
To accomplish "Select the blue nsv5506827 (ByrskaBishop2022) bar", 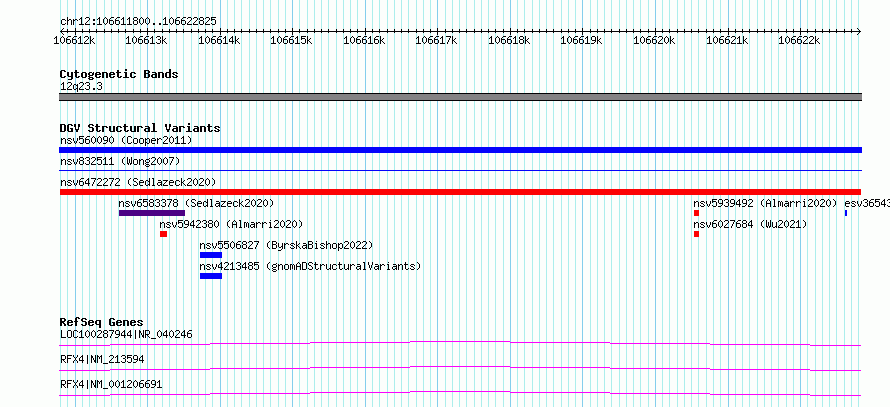I will [x=211, y=255].
